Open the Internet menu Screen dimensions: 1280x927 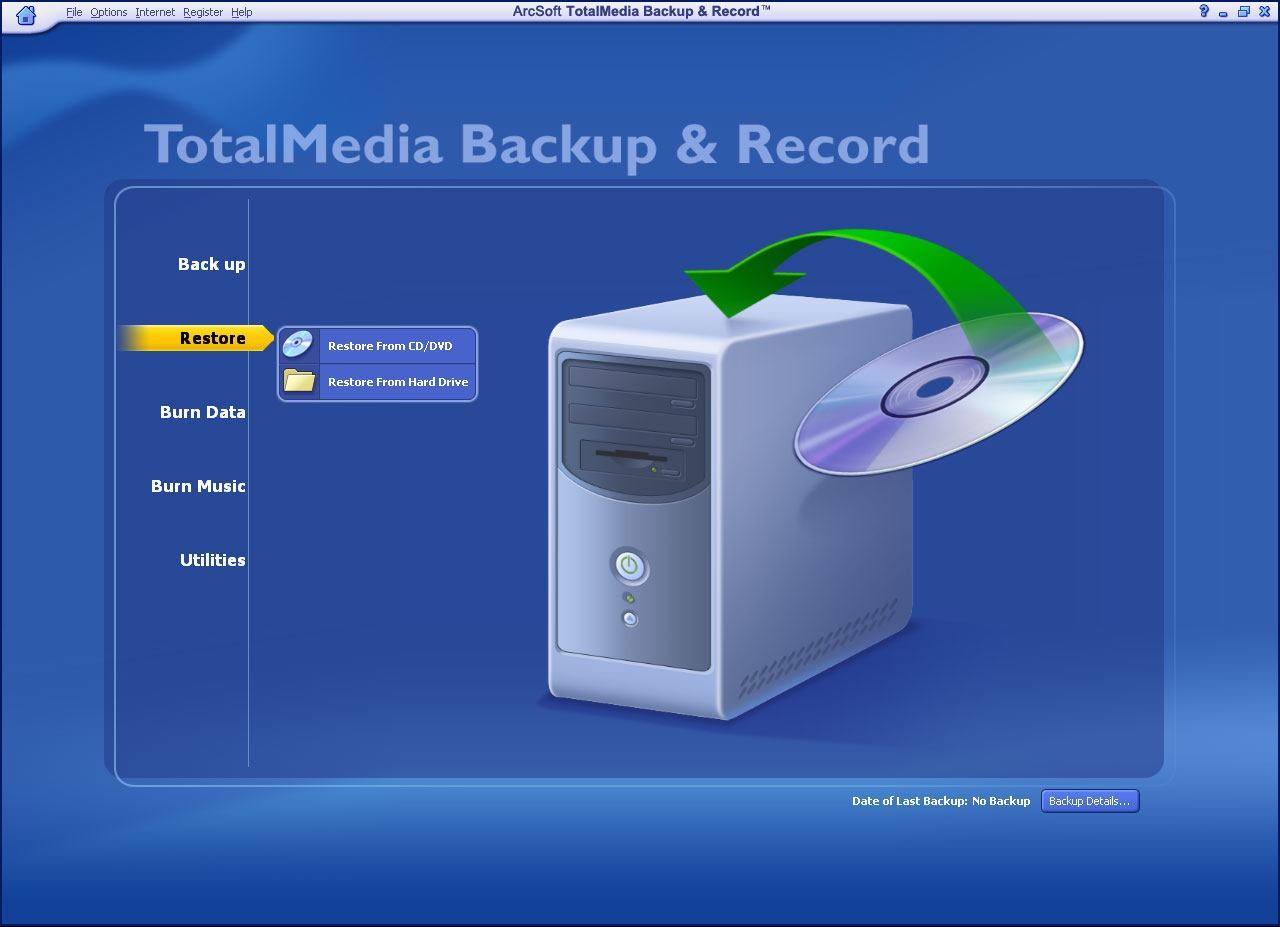[155, 12]
